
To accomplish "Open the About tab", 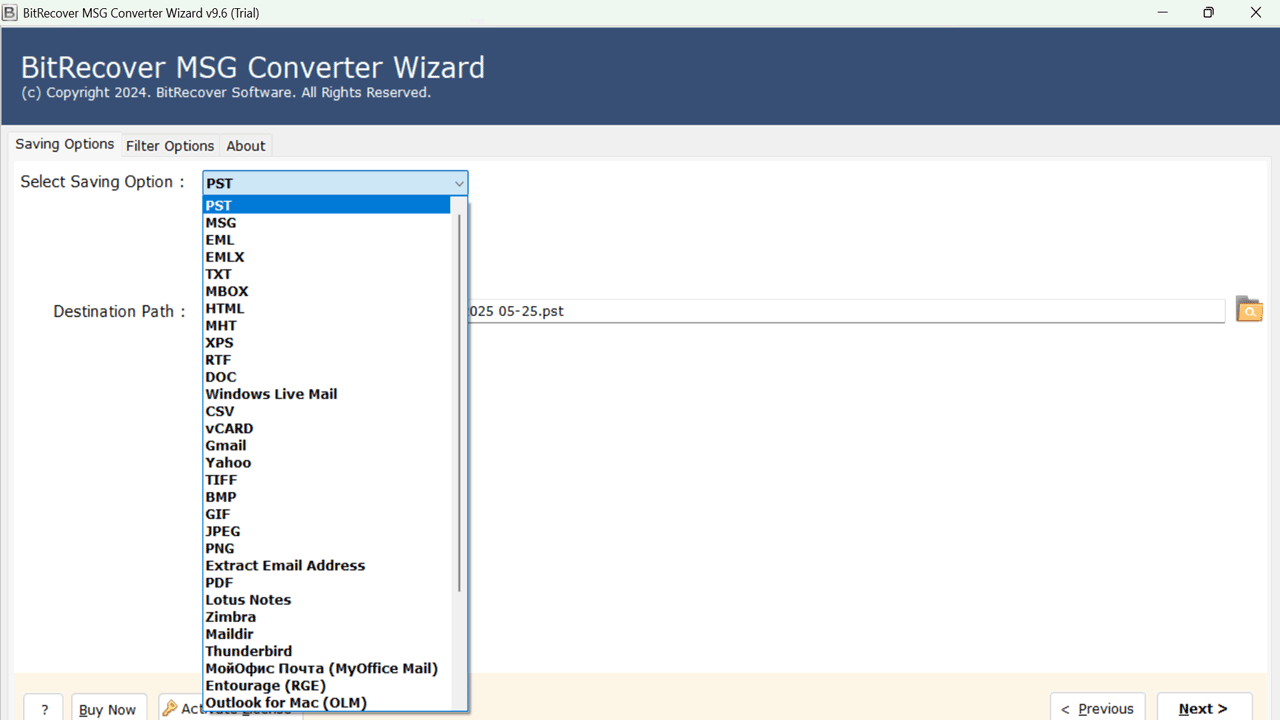I will coord(246,146).
